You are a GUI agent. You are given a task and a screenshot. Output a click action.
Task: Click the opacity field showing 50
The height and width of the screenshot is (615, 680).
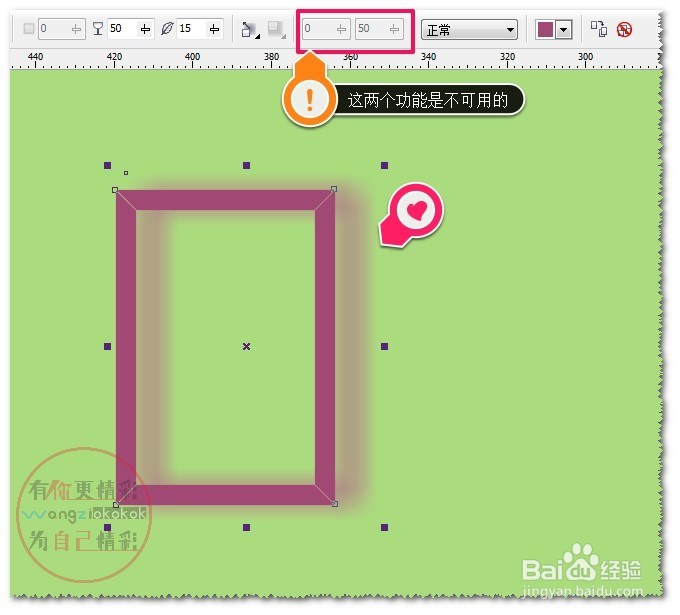coord(131,29)
